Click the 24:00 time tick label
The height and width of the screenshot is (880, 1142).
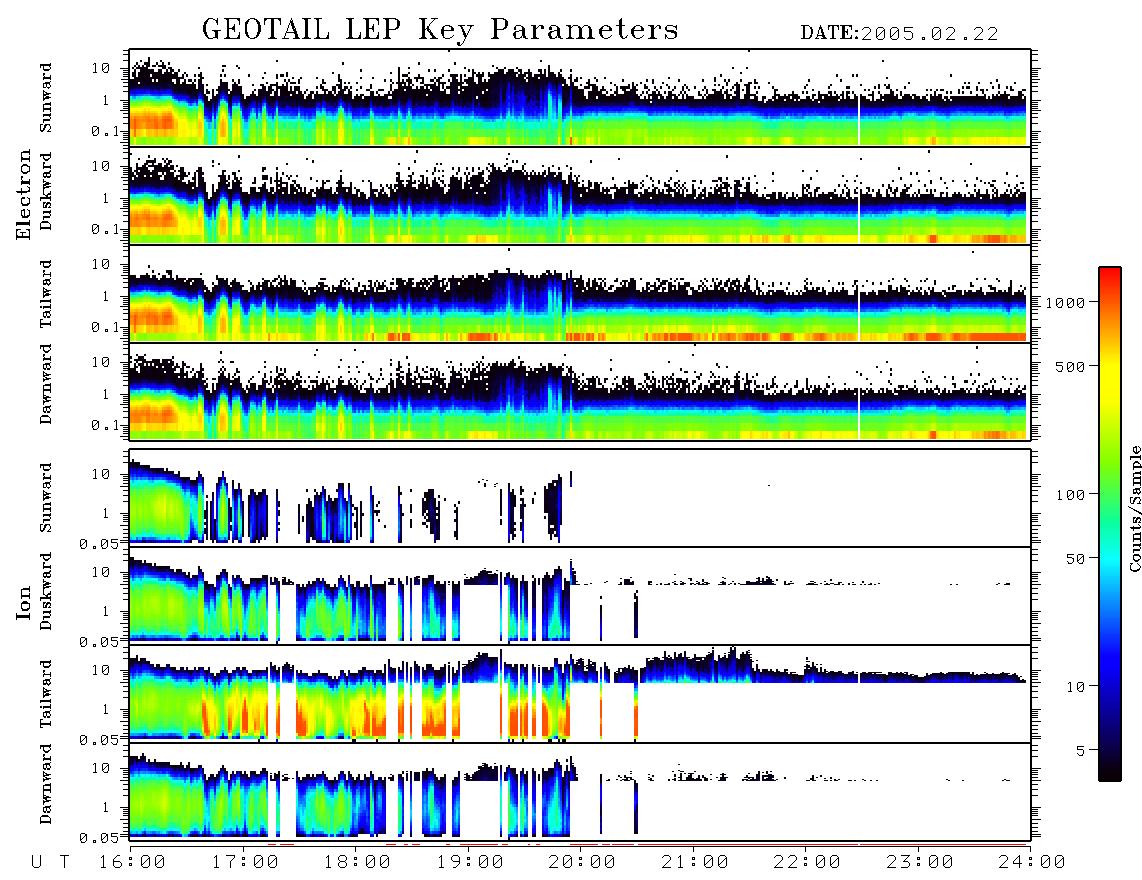(x=1032, y=863)
